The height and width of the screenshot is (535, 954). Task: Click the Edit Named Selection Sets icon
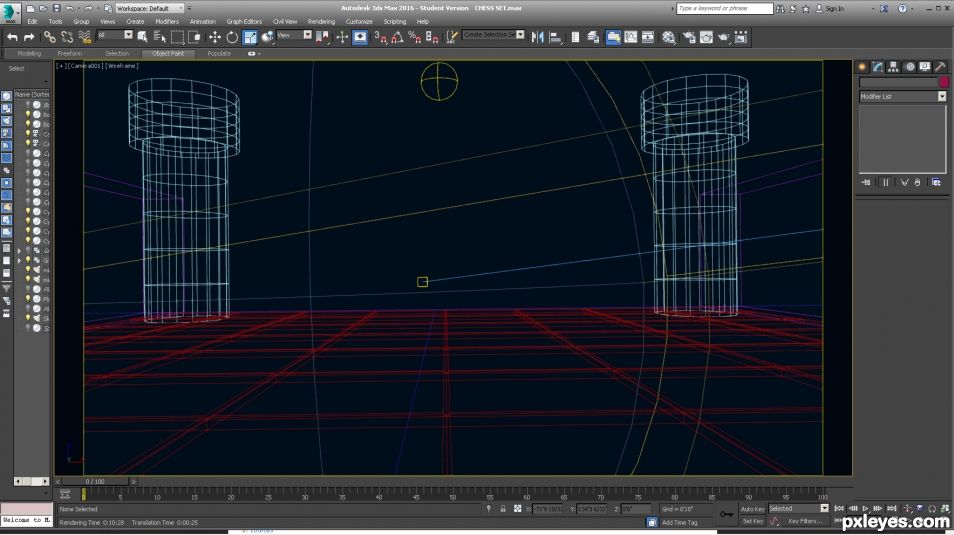[x=452, y=38]
